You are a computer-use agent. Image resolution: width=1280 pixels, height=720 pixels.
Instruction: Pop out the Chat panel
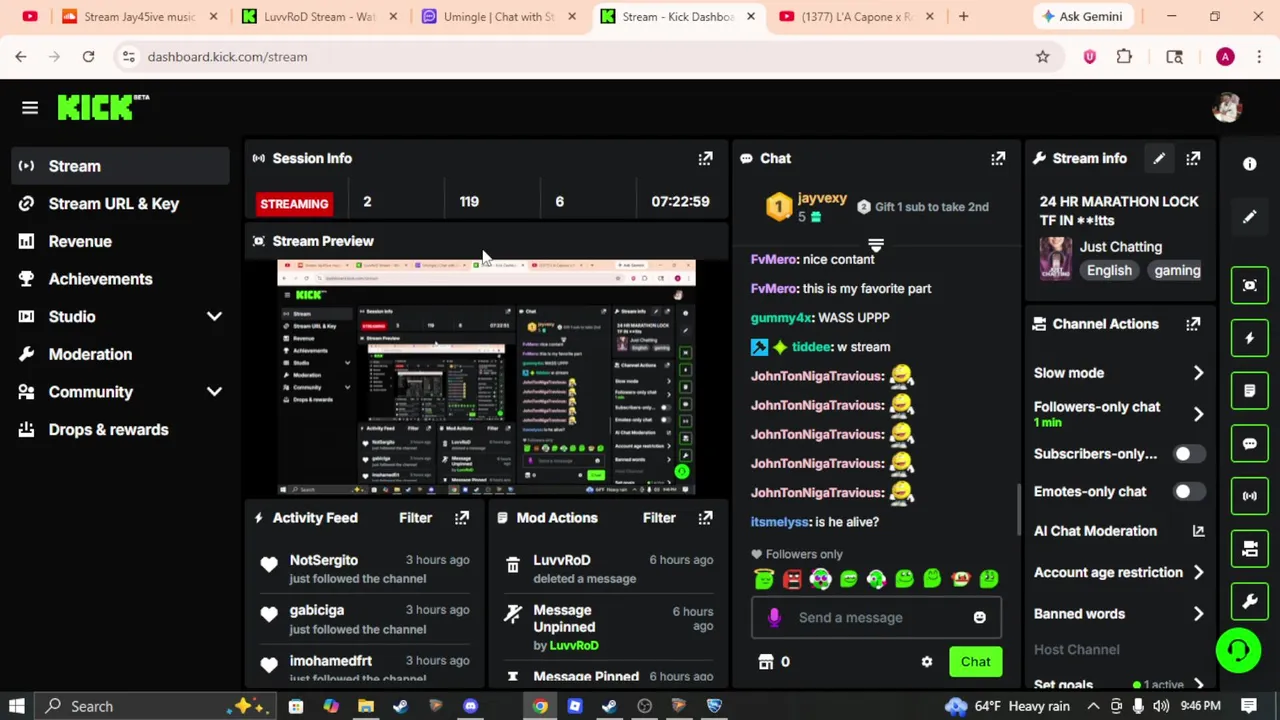pos(998,158)
